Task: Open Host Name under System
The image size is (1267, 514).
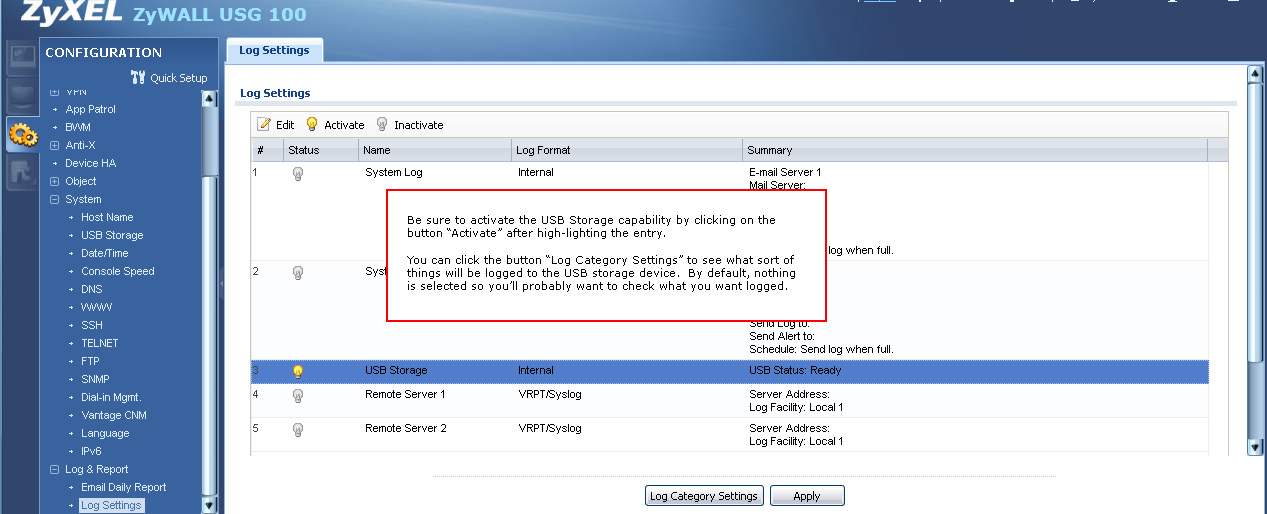Action: point(107,217)
